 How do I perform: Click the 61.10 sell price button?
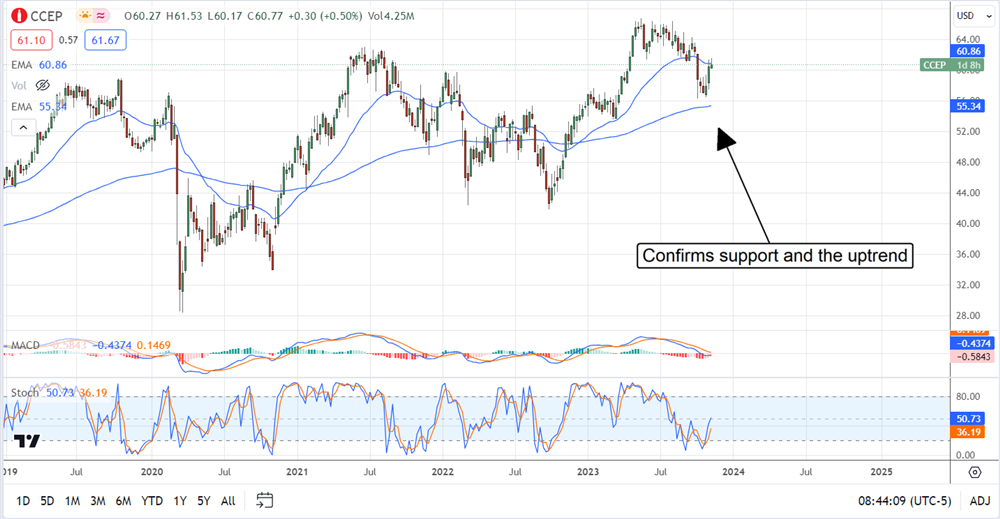(x=31, y=40)
